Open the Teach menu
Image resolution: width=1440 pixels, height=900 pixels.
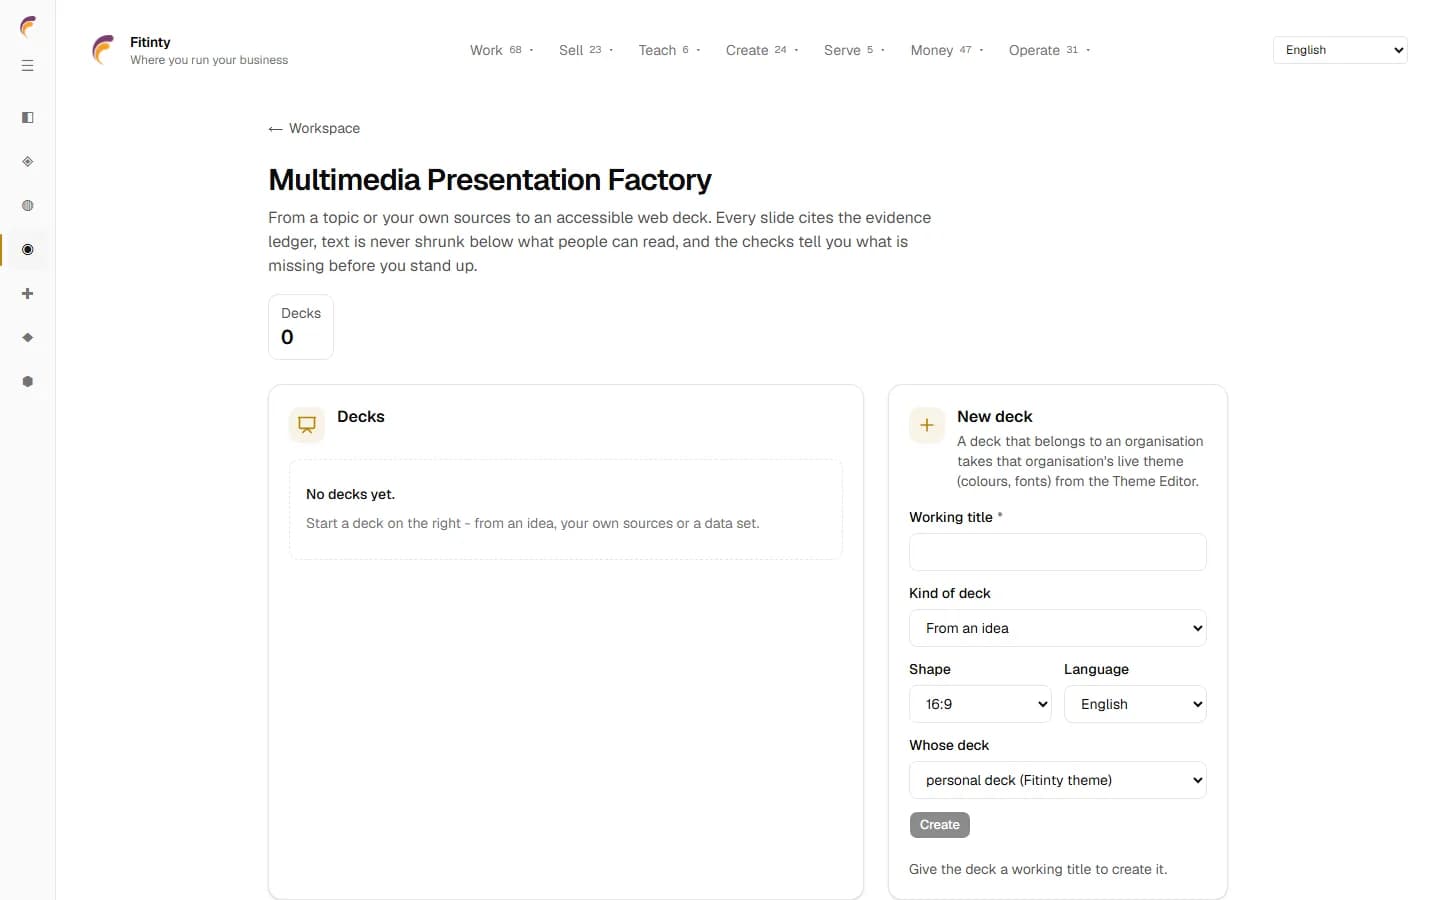(669, 50)
